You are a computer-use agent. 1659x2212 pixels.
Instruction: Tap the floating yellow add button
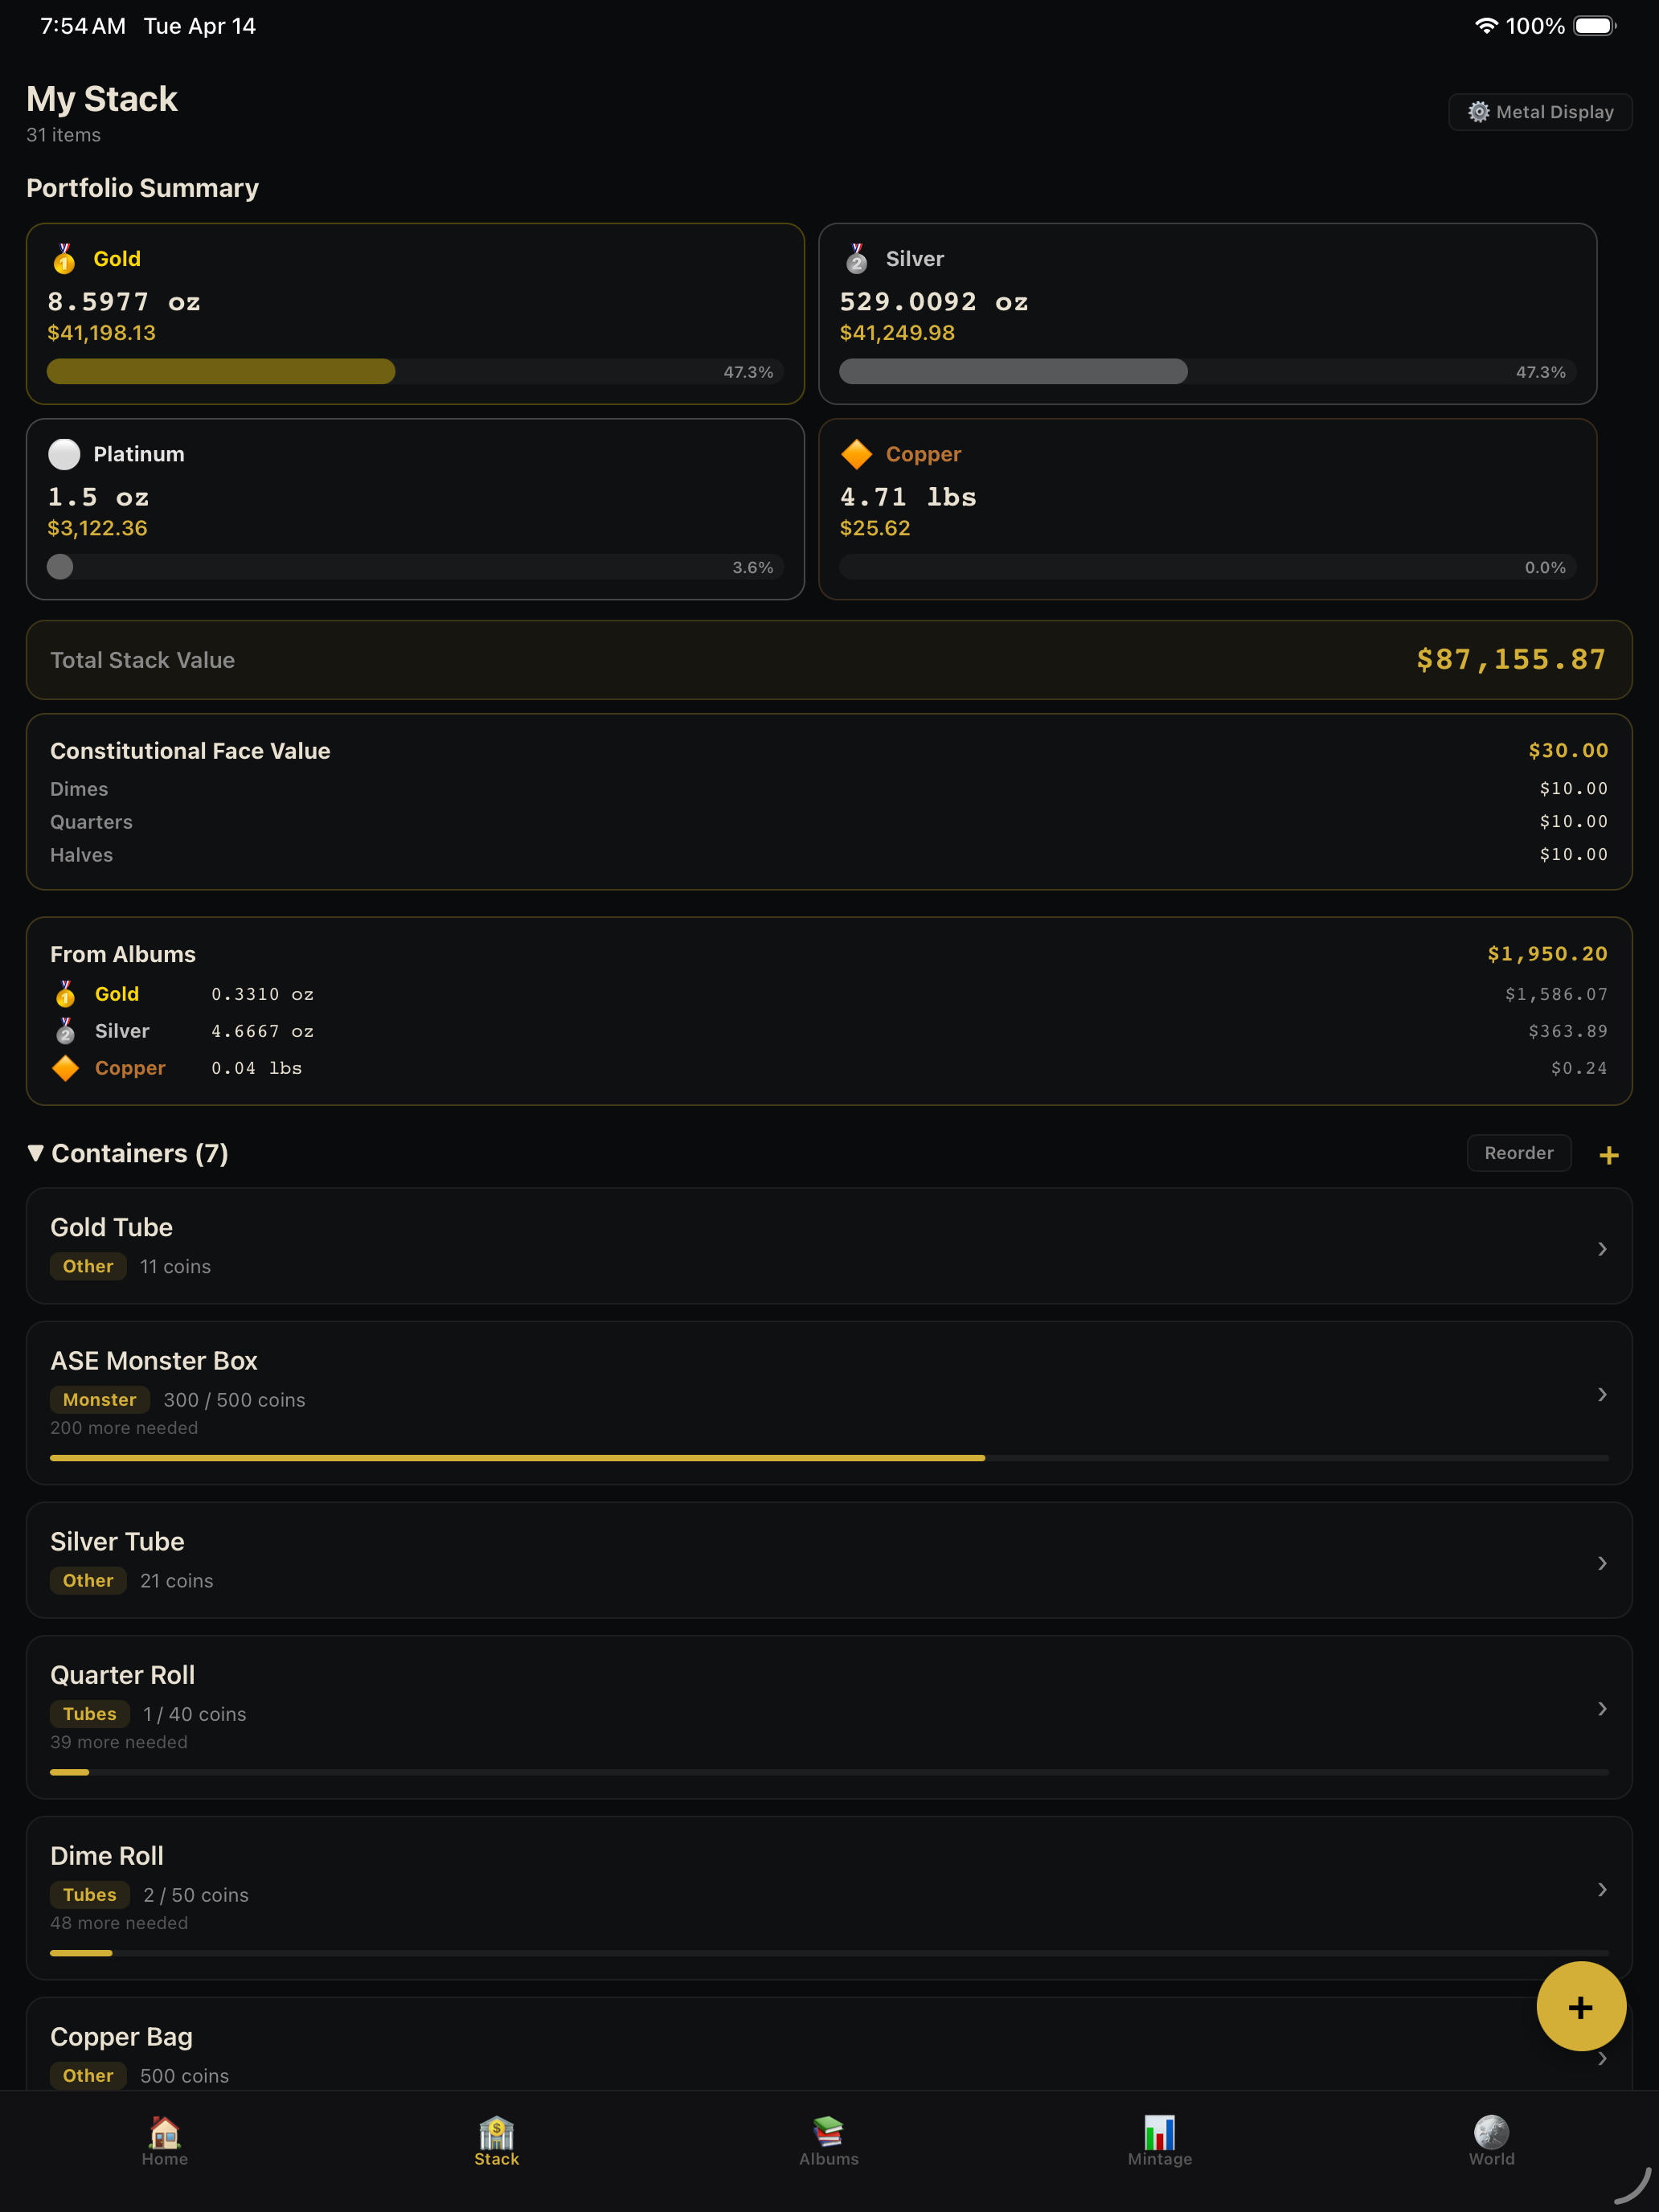click(x=1581, y=2006)
